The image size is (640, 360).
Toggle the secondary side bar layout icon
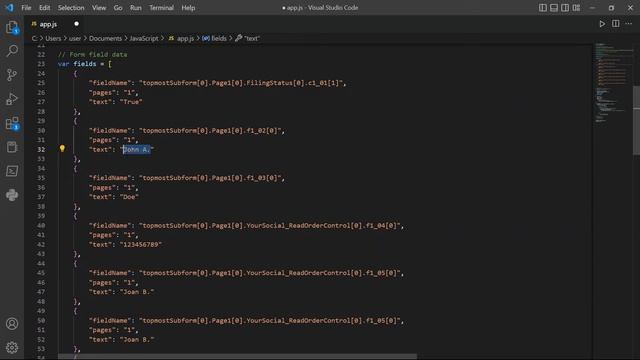click(x=565, y=8)
